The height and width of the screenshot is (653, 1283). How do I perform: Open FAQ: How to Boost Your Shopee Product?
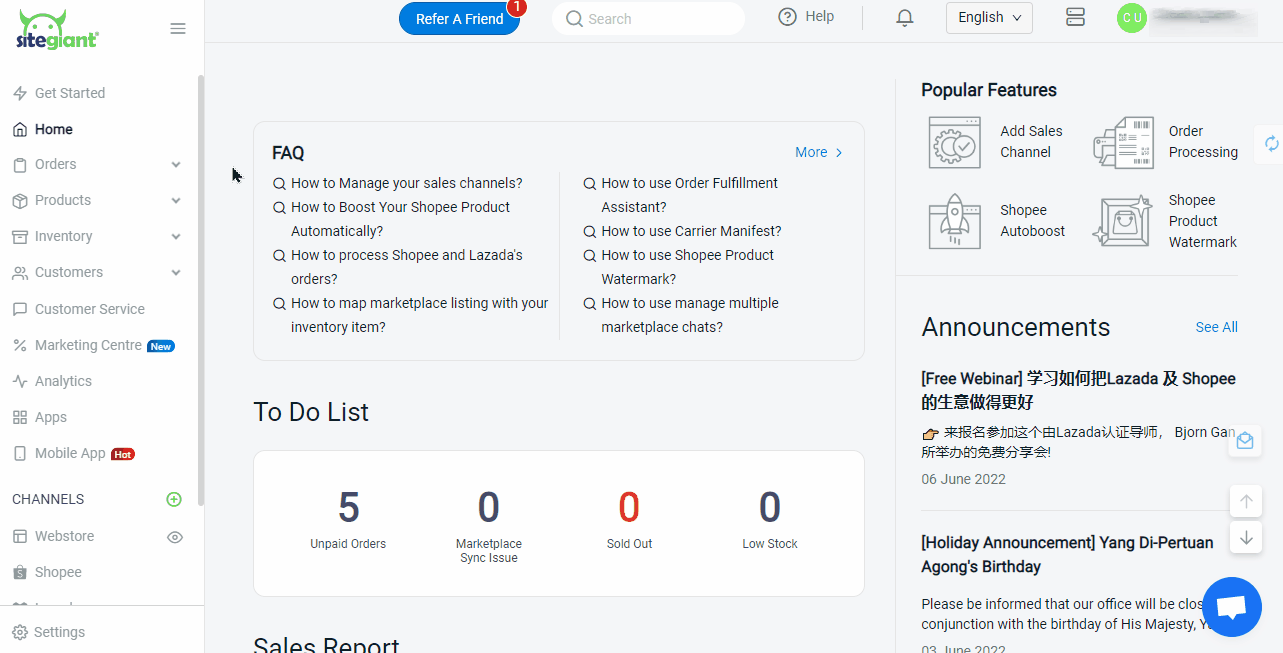400,219
